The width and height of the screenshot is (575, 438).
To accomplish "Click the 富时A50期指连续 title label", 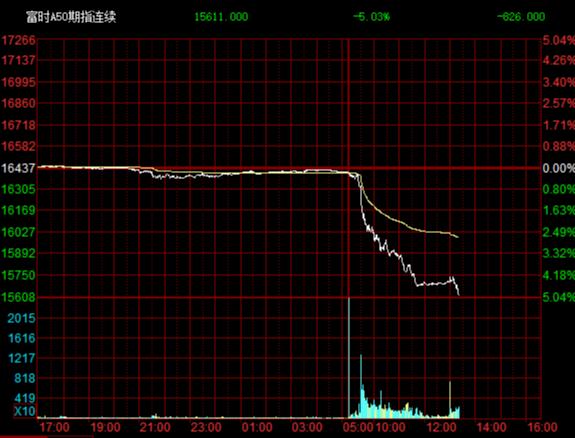I will [x=71, y=17].
